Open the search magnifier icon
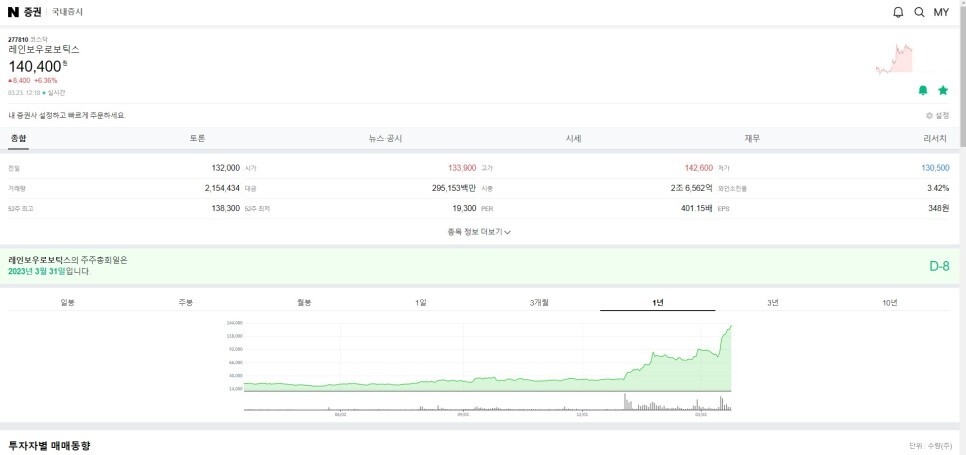 click(919, 12)
